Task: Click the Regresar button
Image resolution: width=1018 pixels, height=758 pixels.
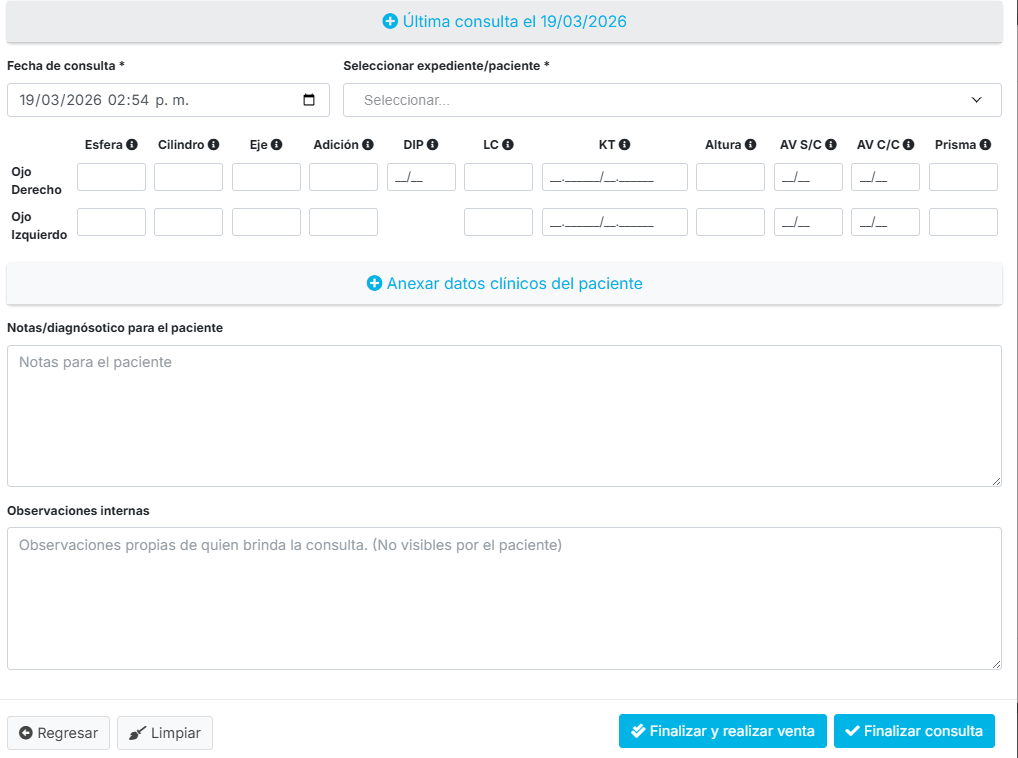Action: click(58, 733)
